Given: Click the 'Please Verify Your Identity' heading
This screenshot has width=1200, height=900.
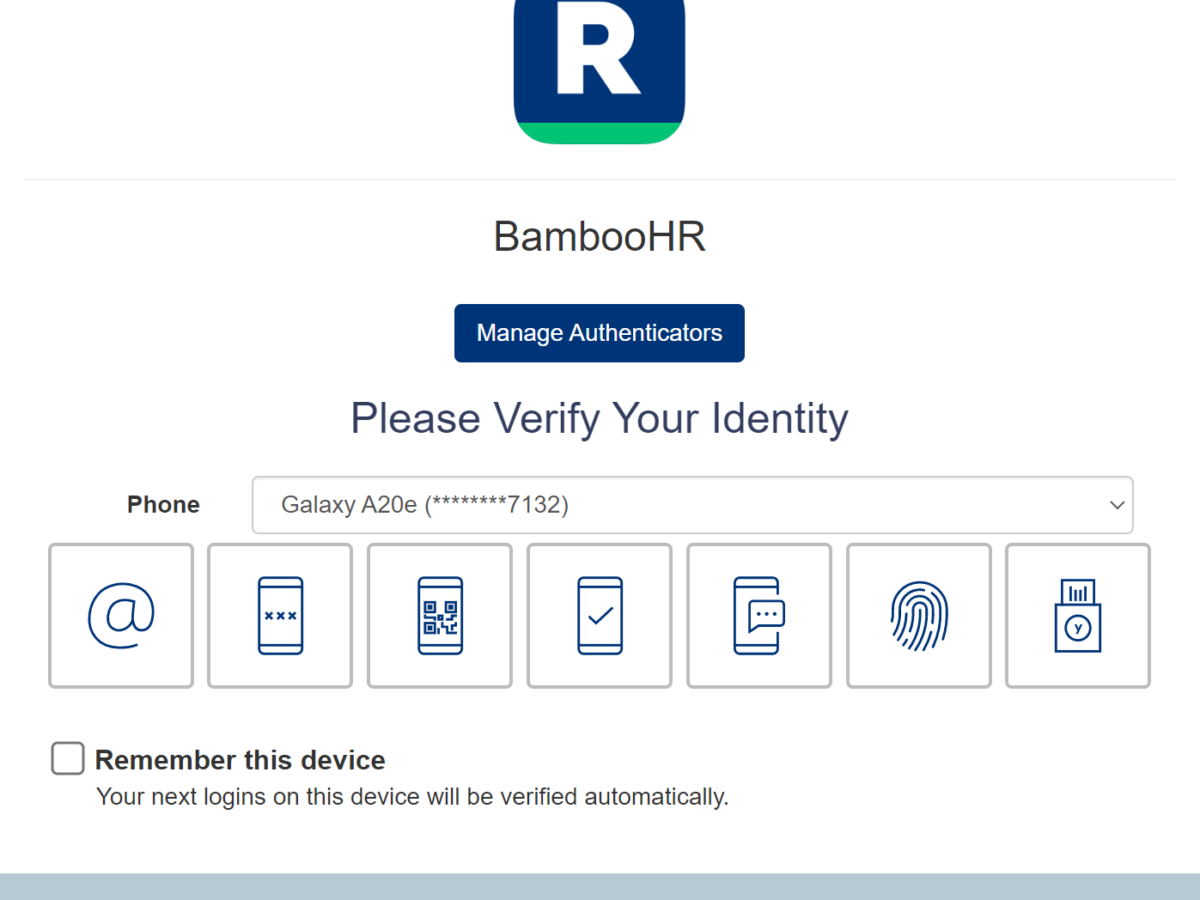Looking at the screenshot, I should 599,418.
